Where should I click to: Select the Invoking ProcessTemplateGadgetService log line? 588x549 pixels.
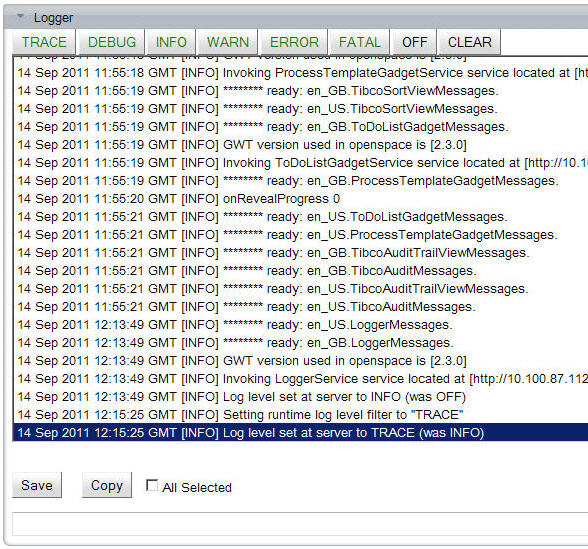[301, 73]
